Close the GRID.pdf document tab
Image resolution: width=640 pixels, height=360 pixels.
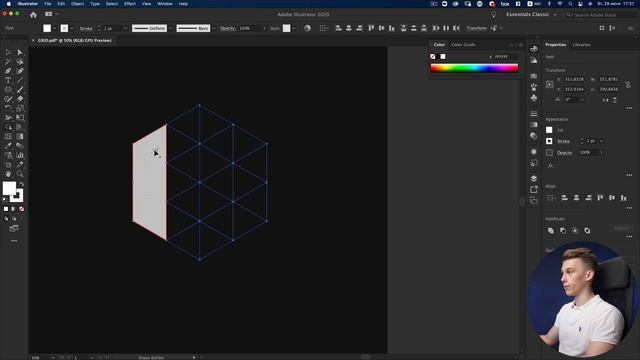click(33, 40)
